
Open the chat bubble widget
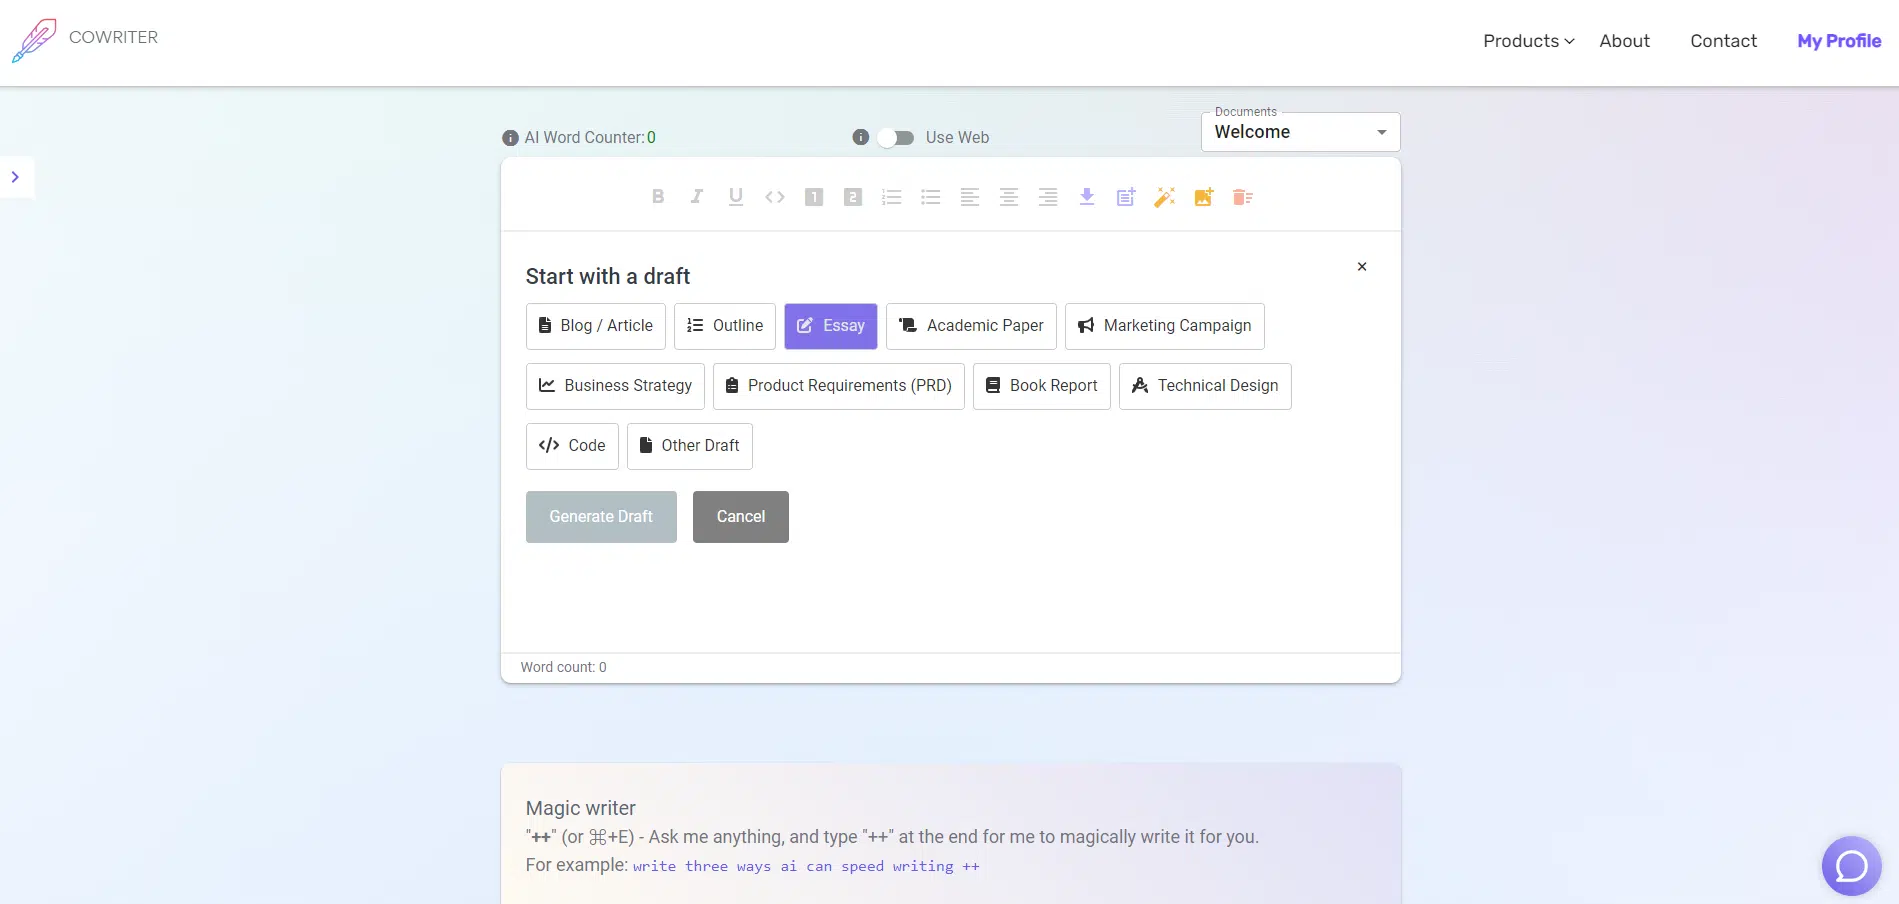[x=1851, y=866]
